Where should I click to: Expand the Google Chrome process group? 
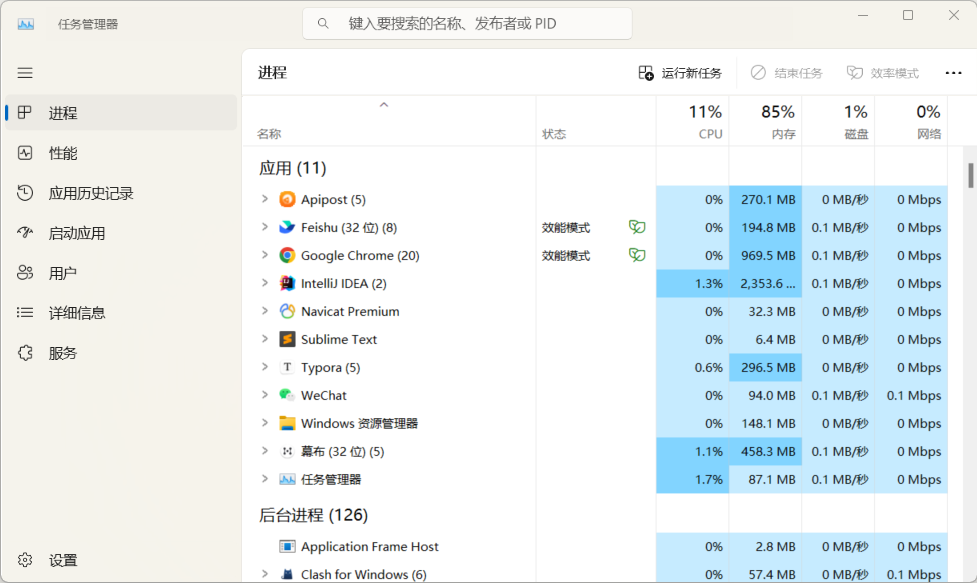click(265, 255)
